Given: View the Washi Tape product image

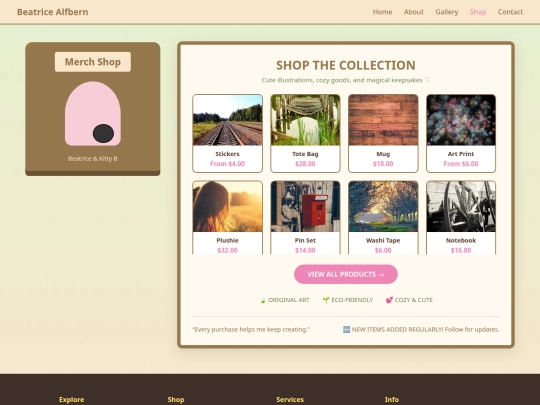Looking at the screenshot, I should [x=383, y=206].
